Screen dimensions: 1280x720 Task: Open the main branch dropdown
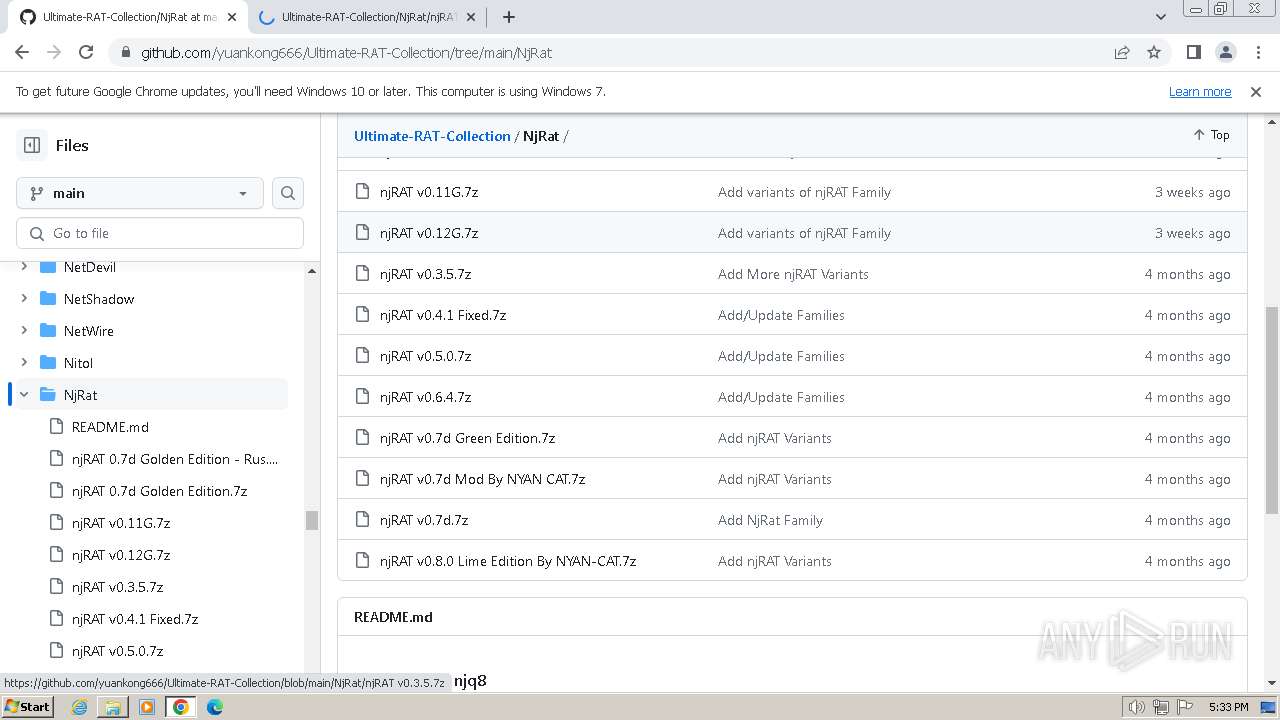click(x=140, y=193)
